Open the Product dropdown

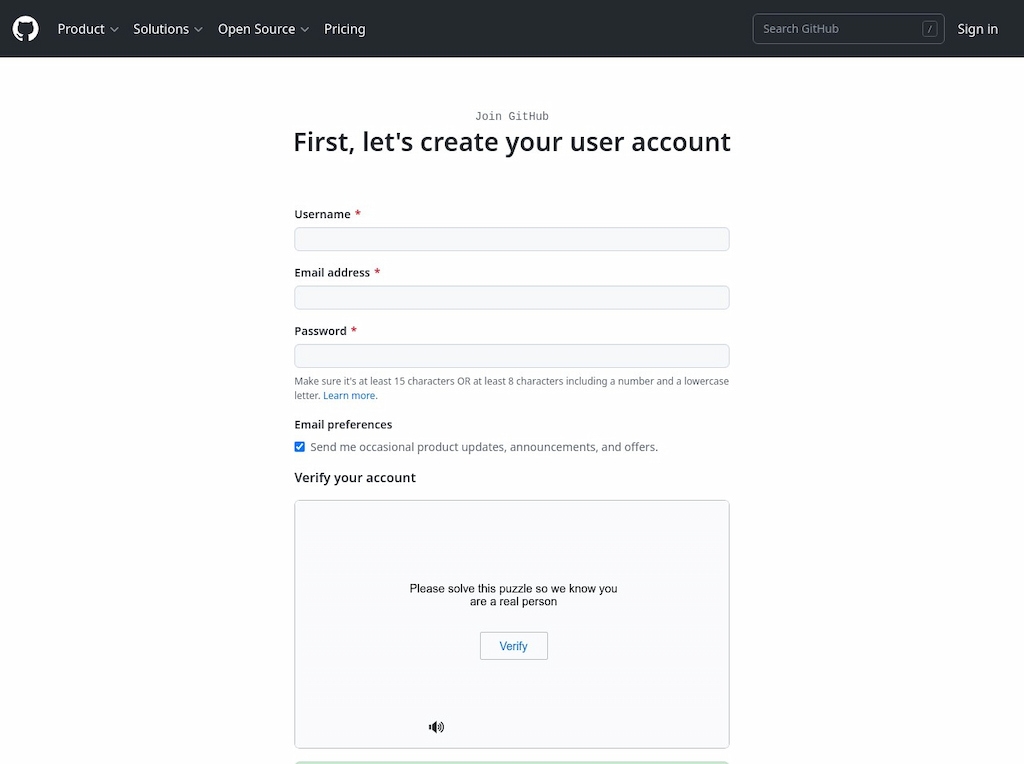pos(83,29)
